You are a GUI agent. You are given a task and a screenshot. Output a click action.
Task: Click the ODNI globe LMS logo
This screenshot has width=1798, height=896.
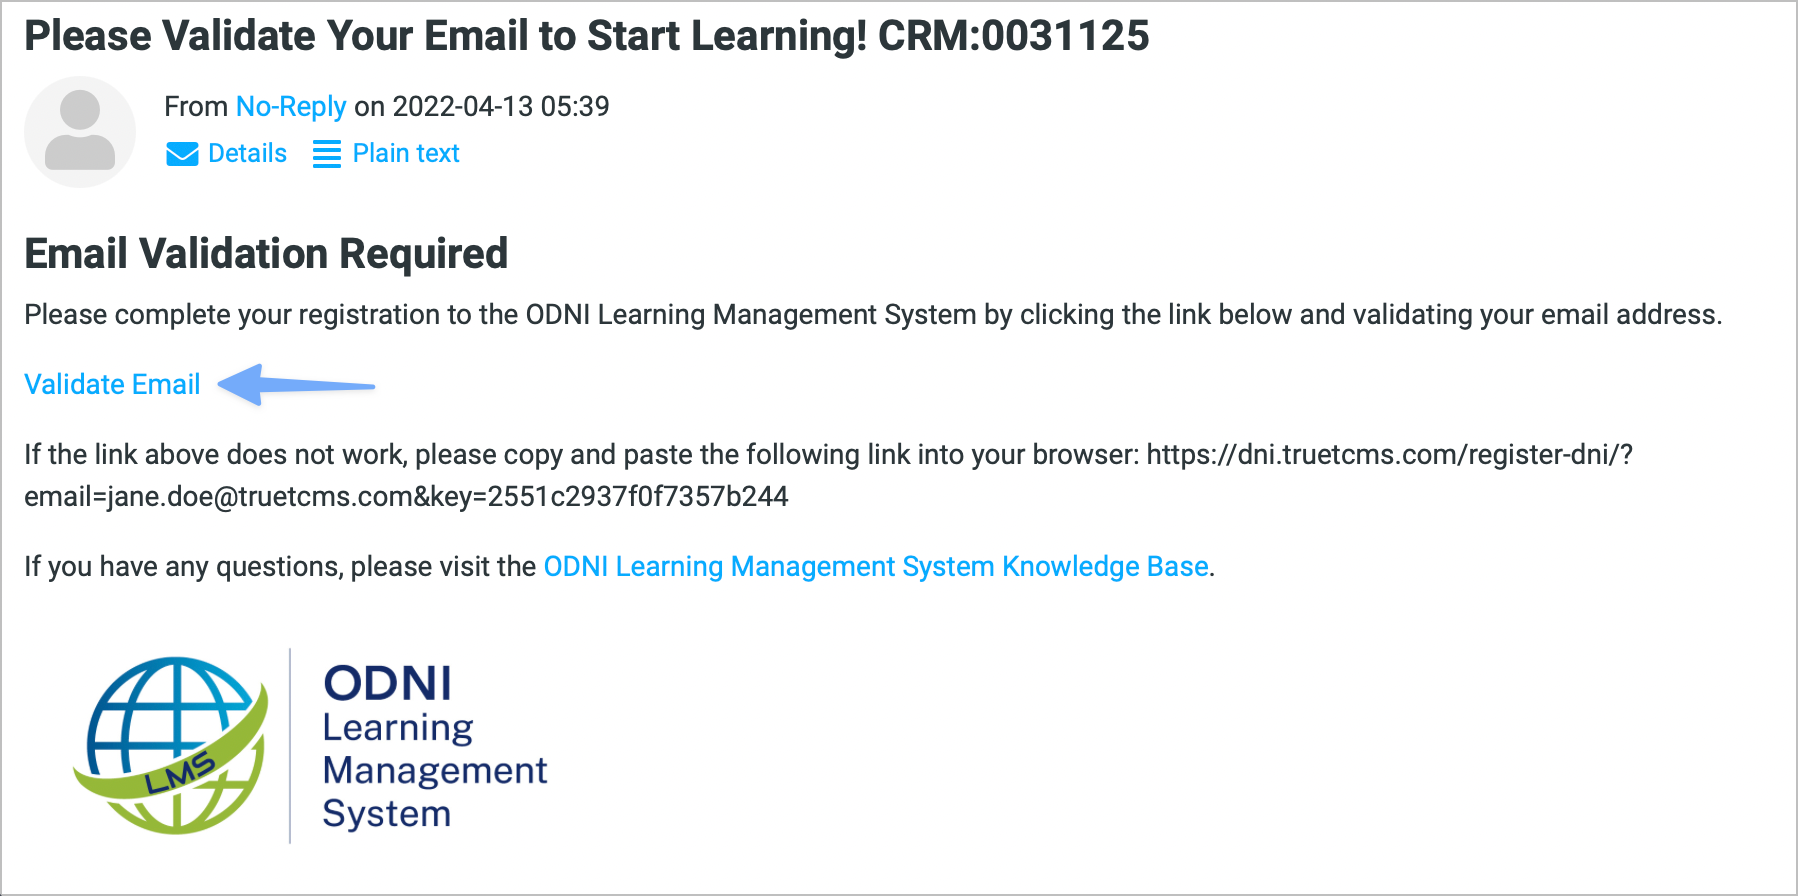[173, 745]
